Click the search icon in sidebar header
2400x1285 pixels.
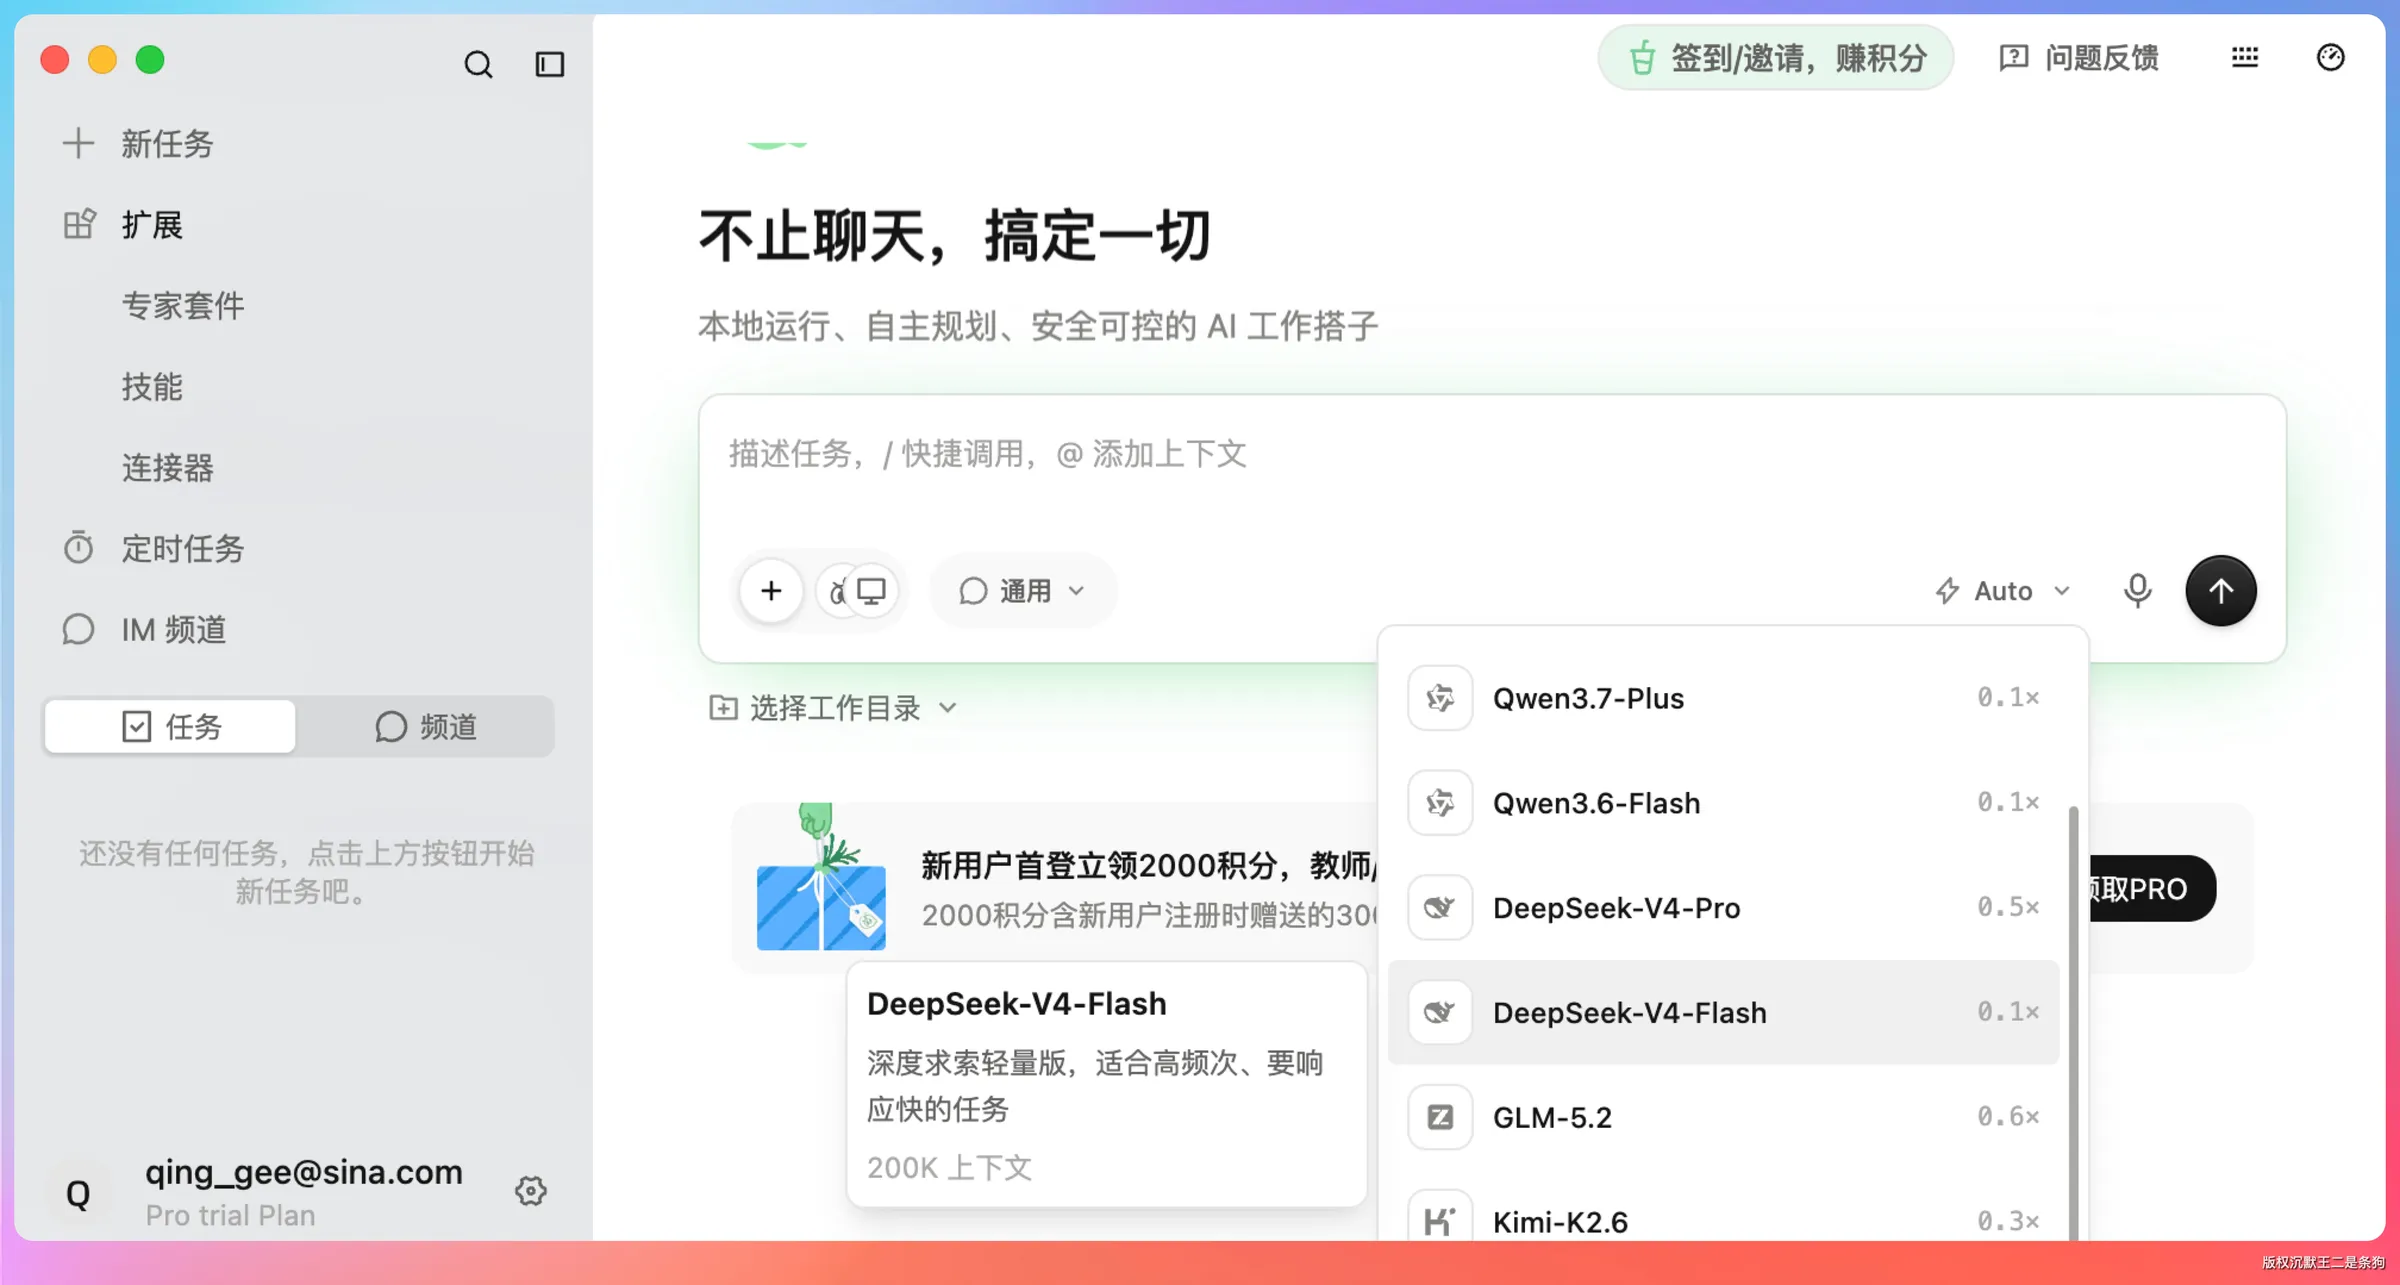point(478,65)
